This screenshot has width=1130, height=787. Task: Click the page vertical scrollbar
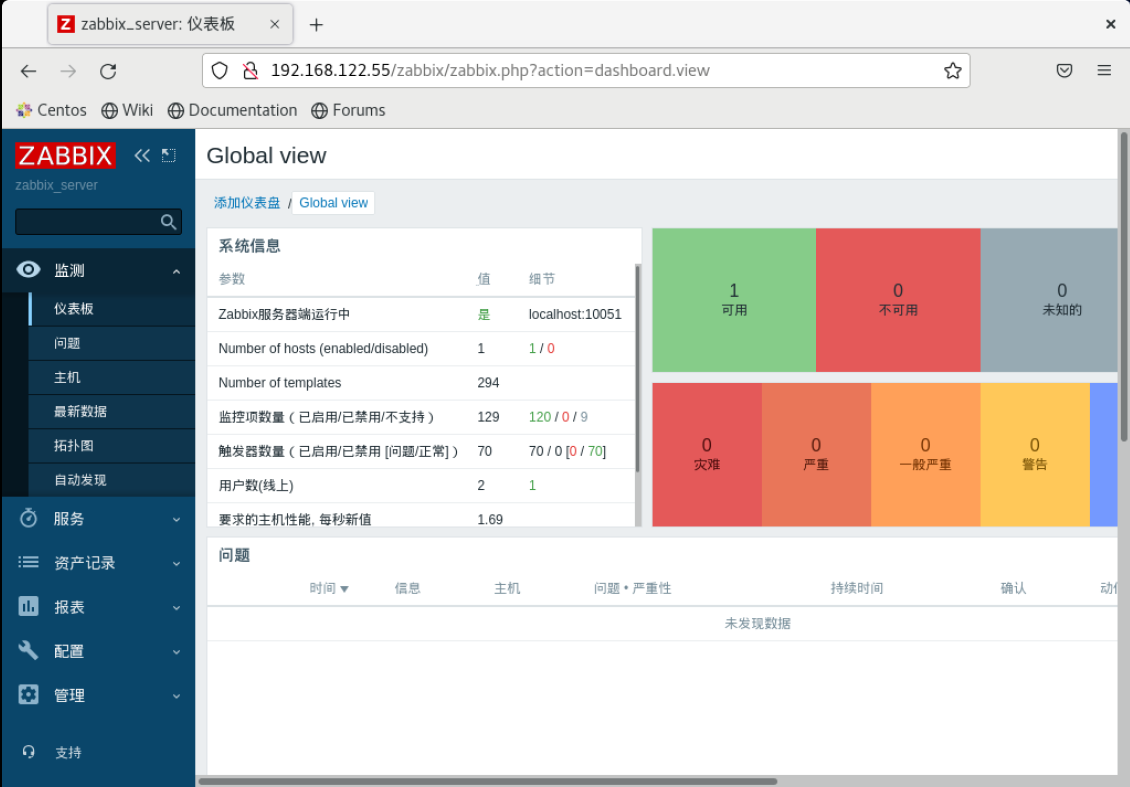click(x=1124, y=287)
